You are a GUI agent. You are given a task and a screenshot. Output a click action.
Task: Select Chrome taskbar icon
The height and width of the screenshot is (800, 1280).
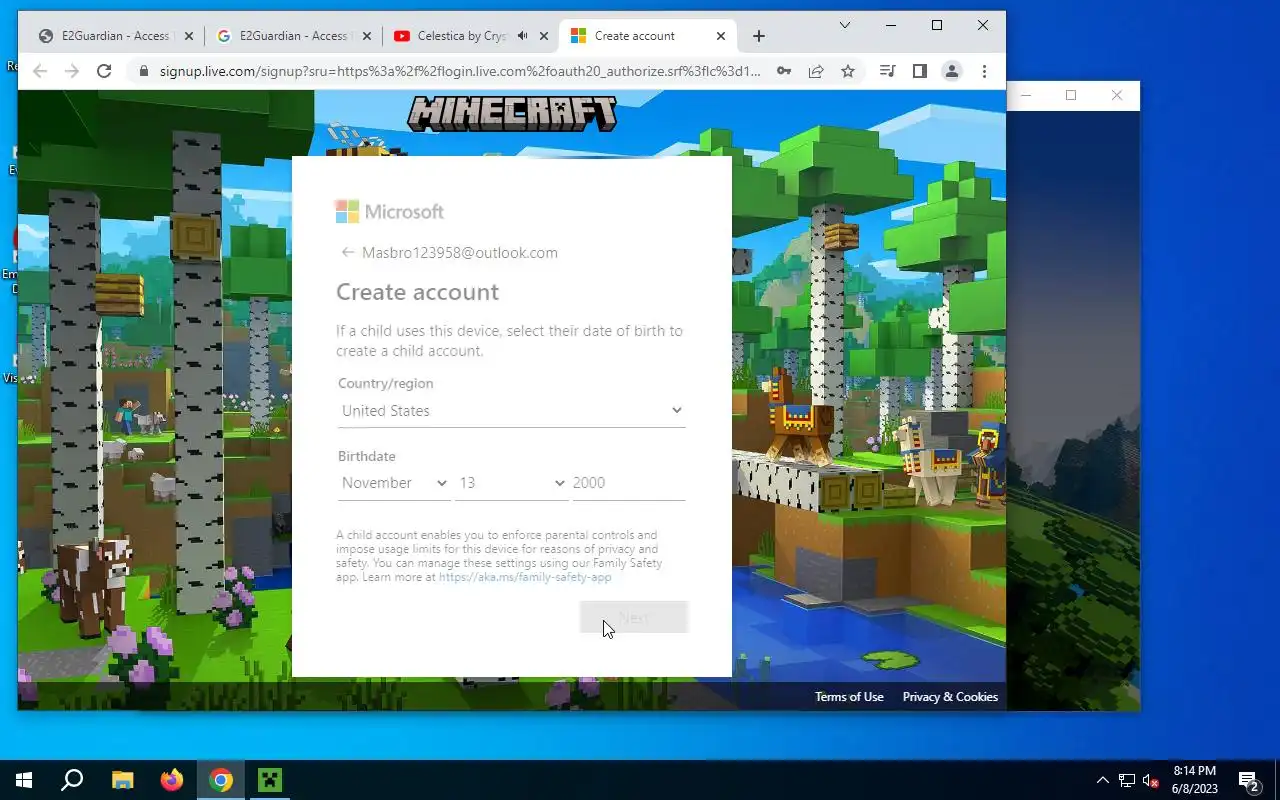(221, 780)
